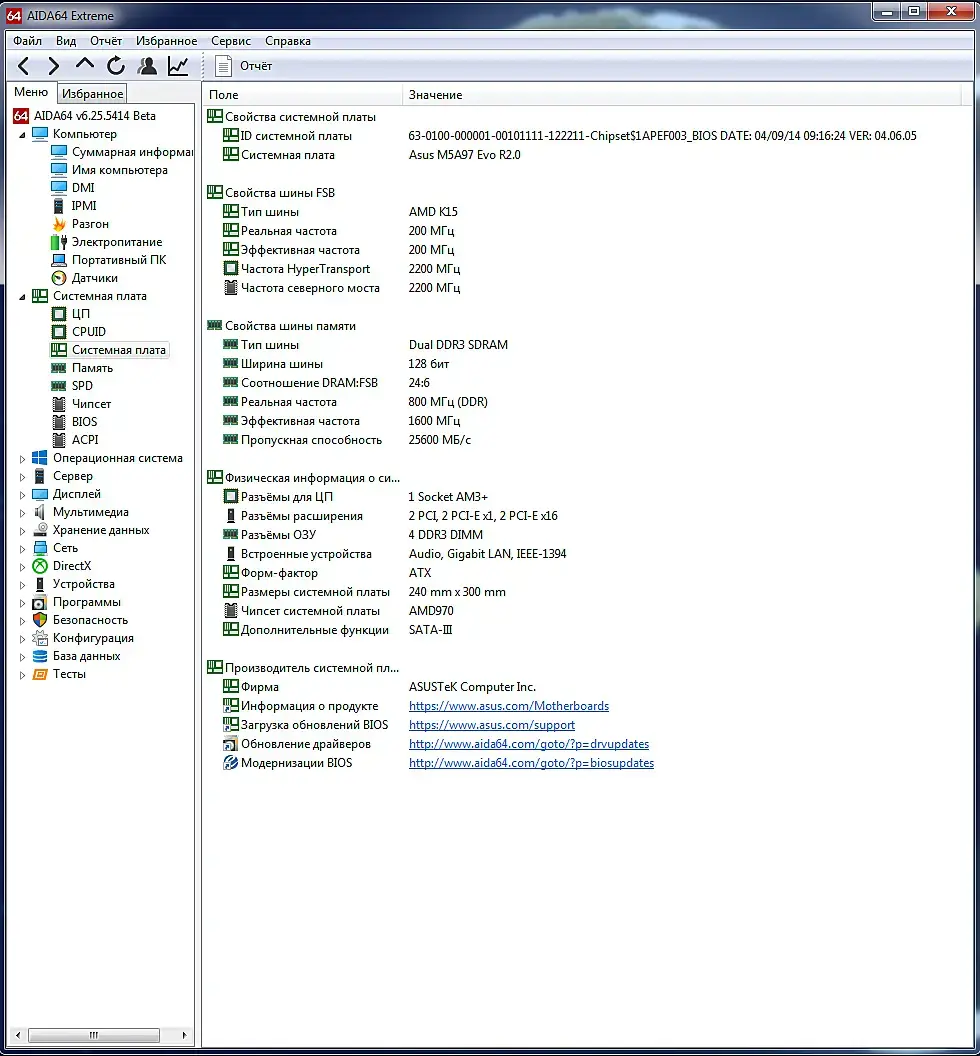980x1056 pixels.
Task: Open the user silhouette toolbar icon
Action: coord(147,66)
